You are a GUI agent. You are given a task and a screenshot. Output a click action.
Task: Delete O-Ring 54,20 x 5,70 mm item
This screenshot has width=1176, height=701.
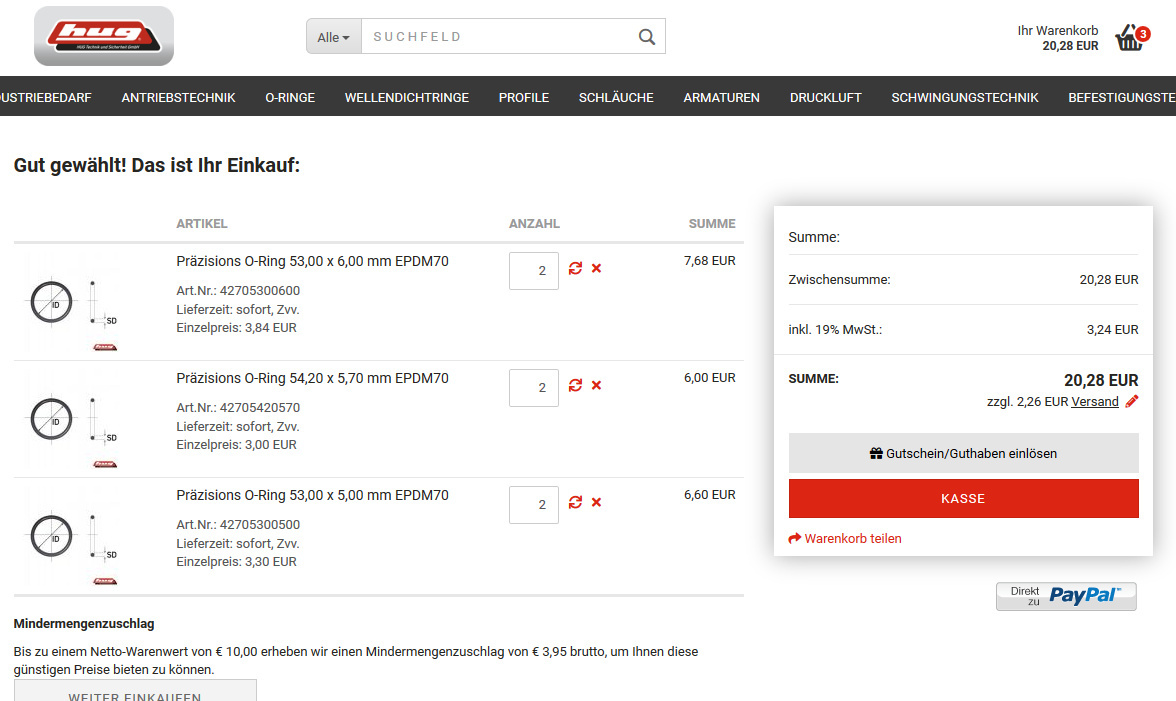tap(596, 385)
